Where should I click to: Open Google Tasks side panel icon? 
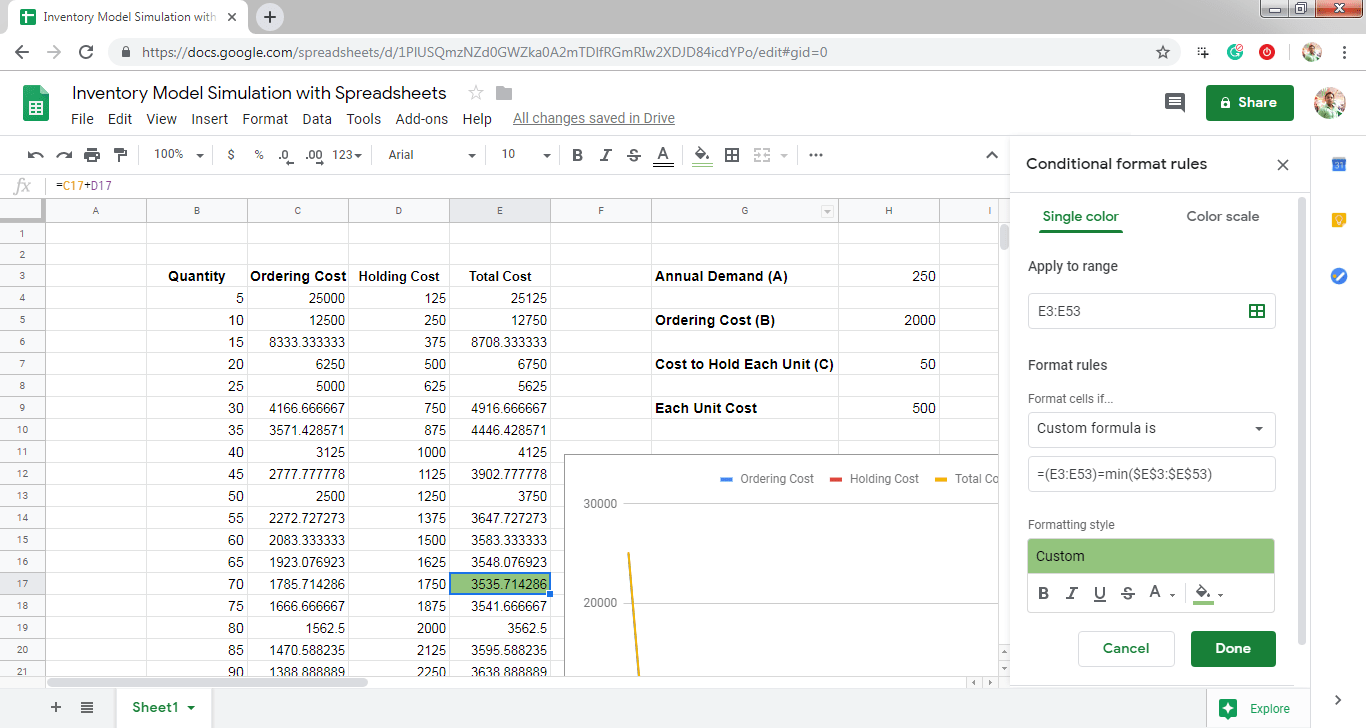coord(1339,276)
